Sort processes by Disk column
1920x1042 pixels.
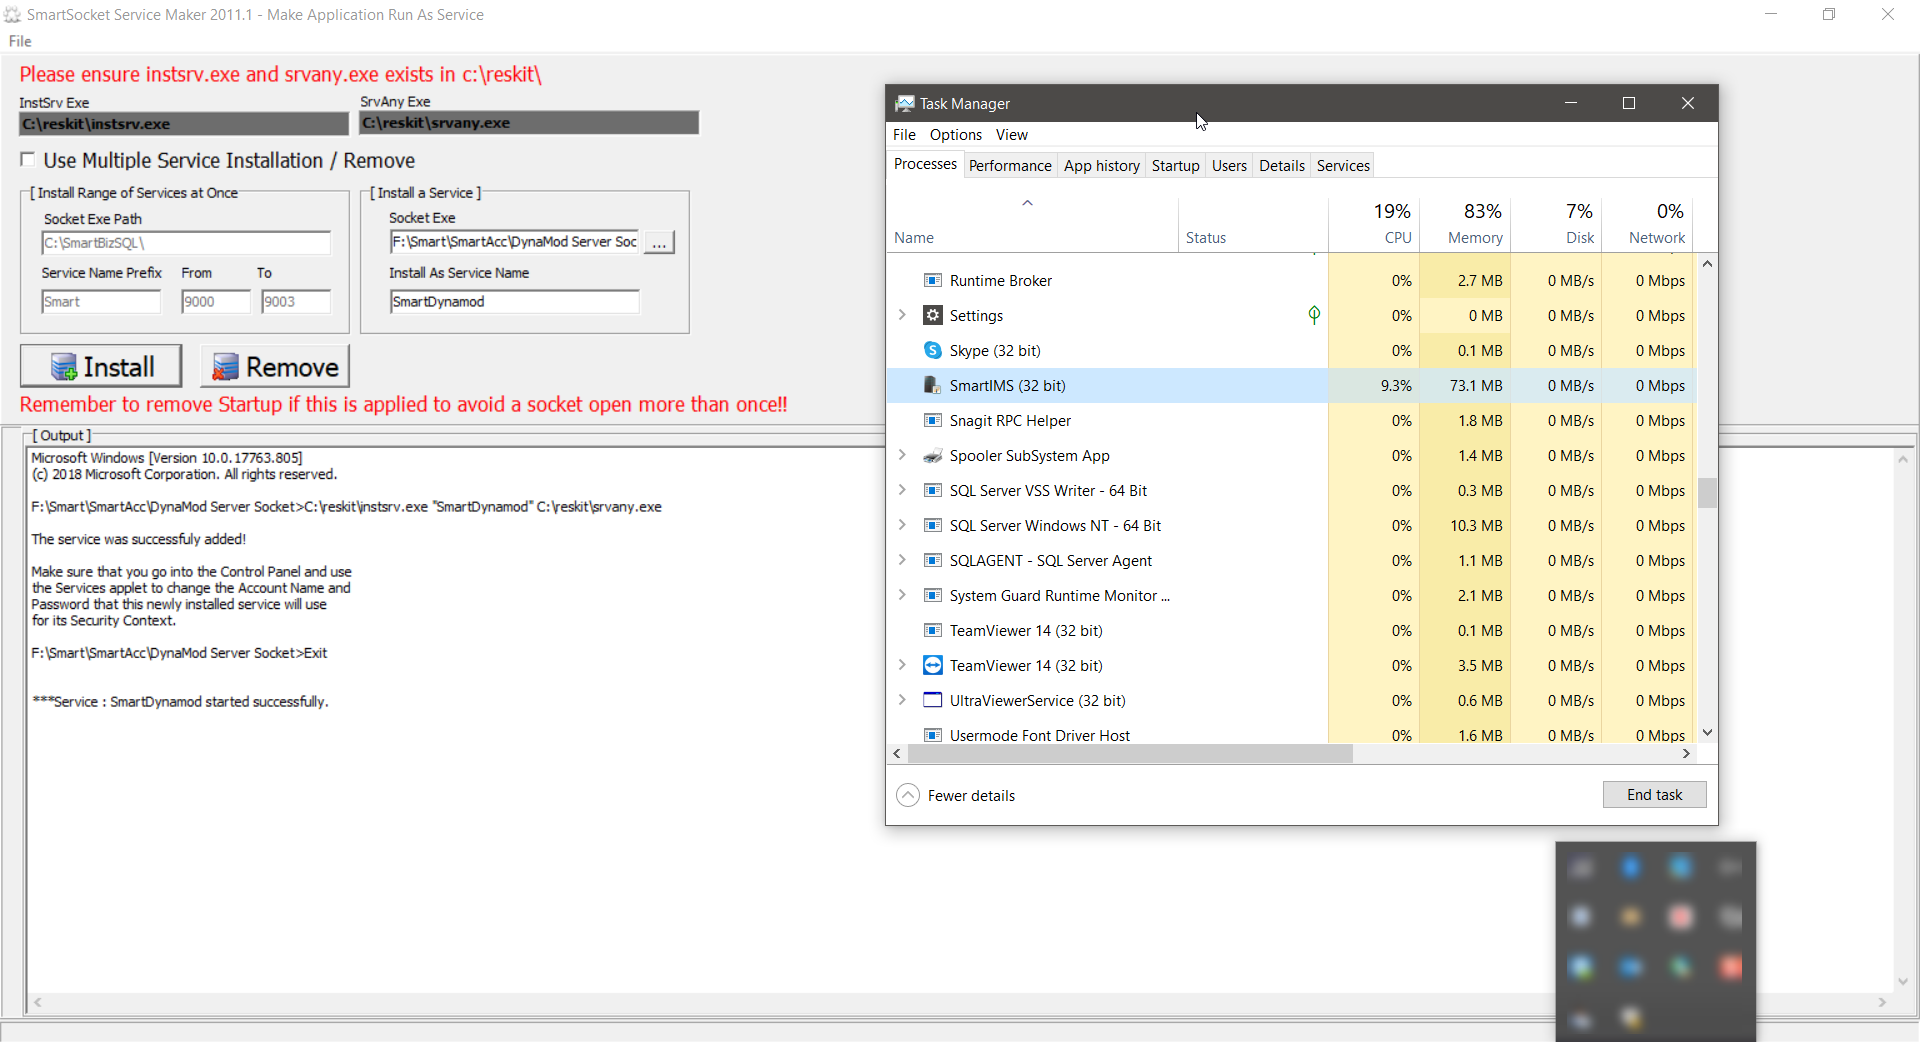click(1556, 224)
